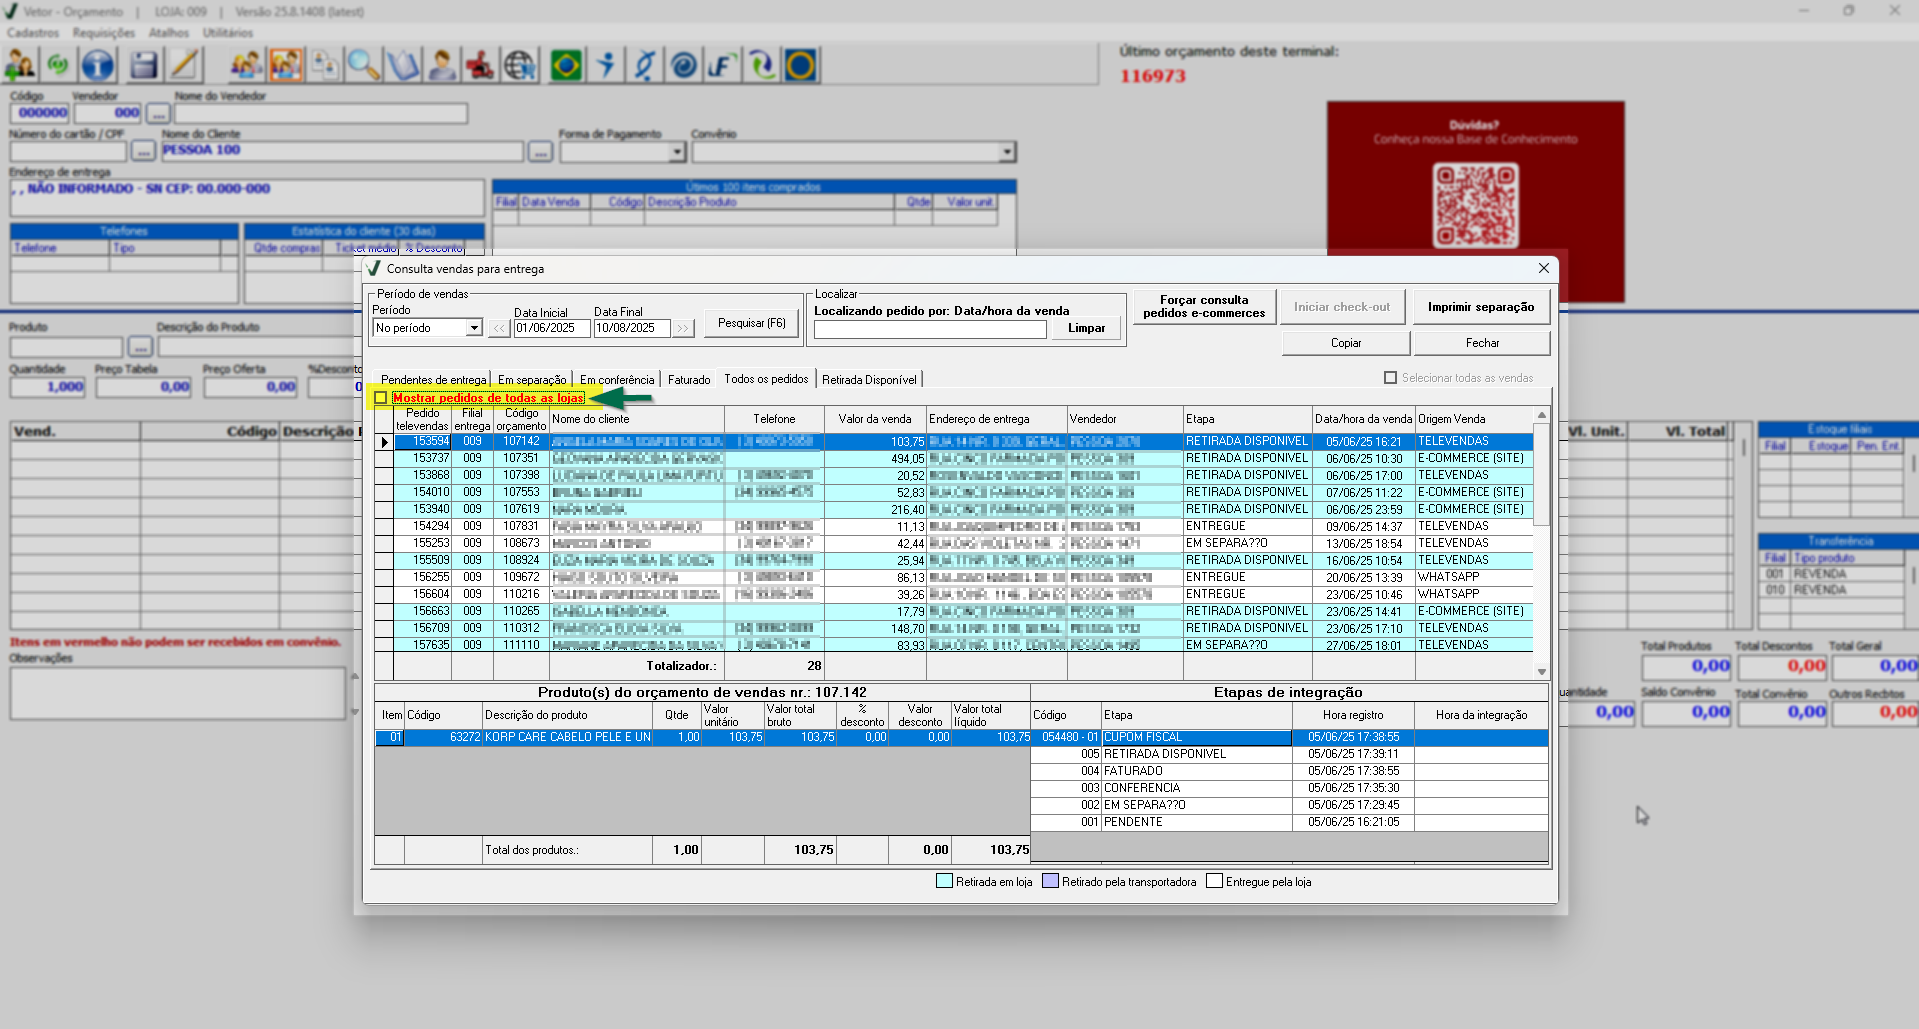Click the ellipsis button beside card/CPF field
The width and height of the screenshot is (1919, 1029).
coord(143,152)
